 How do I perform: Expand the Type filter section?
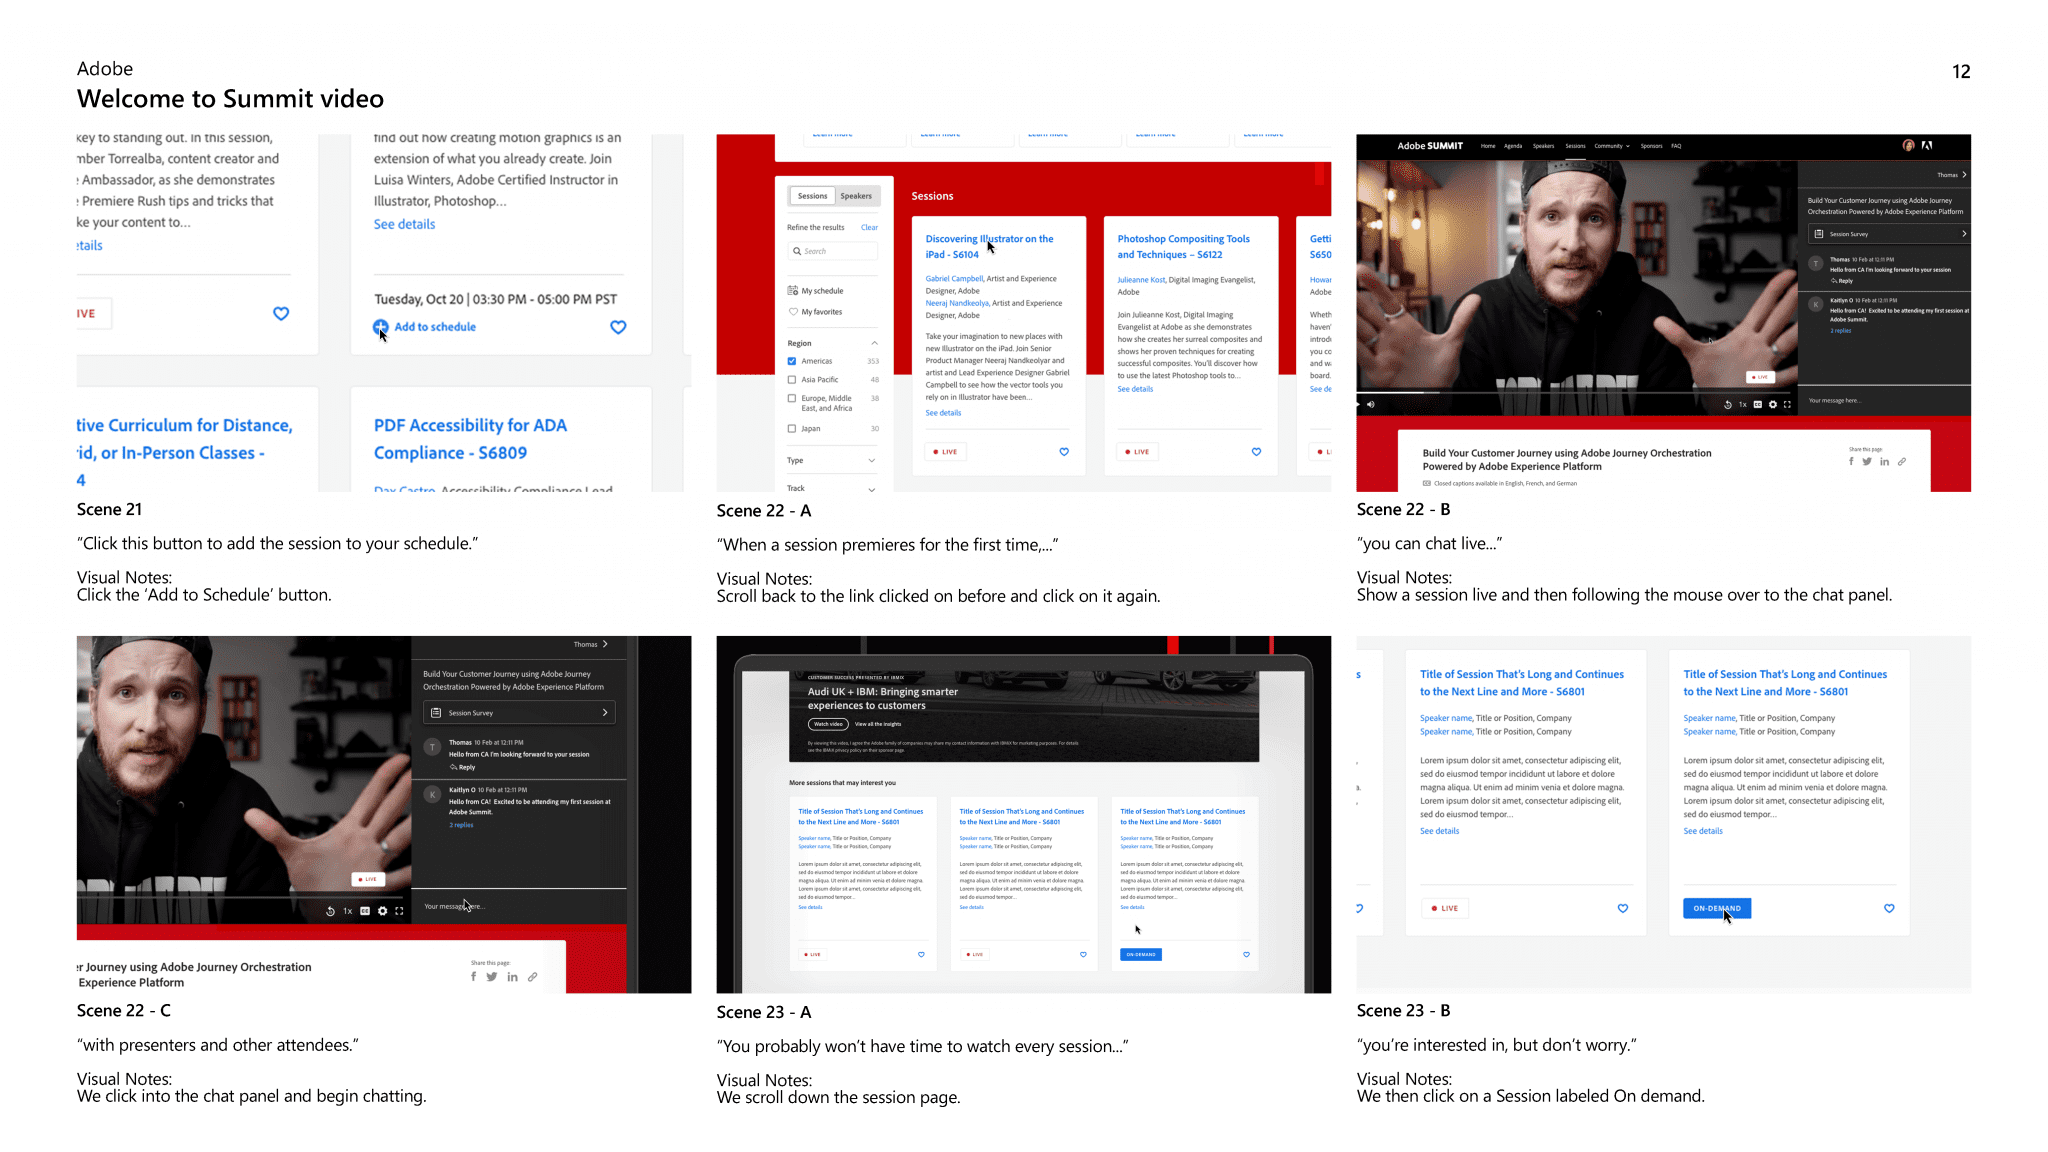tap(872, 461)
